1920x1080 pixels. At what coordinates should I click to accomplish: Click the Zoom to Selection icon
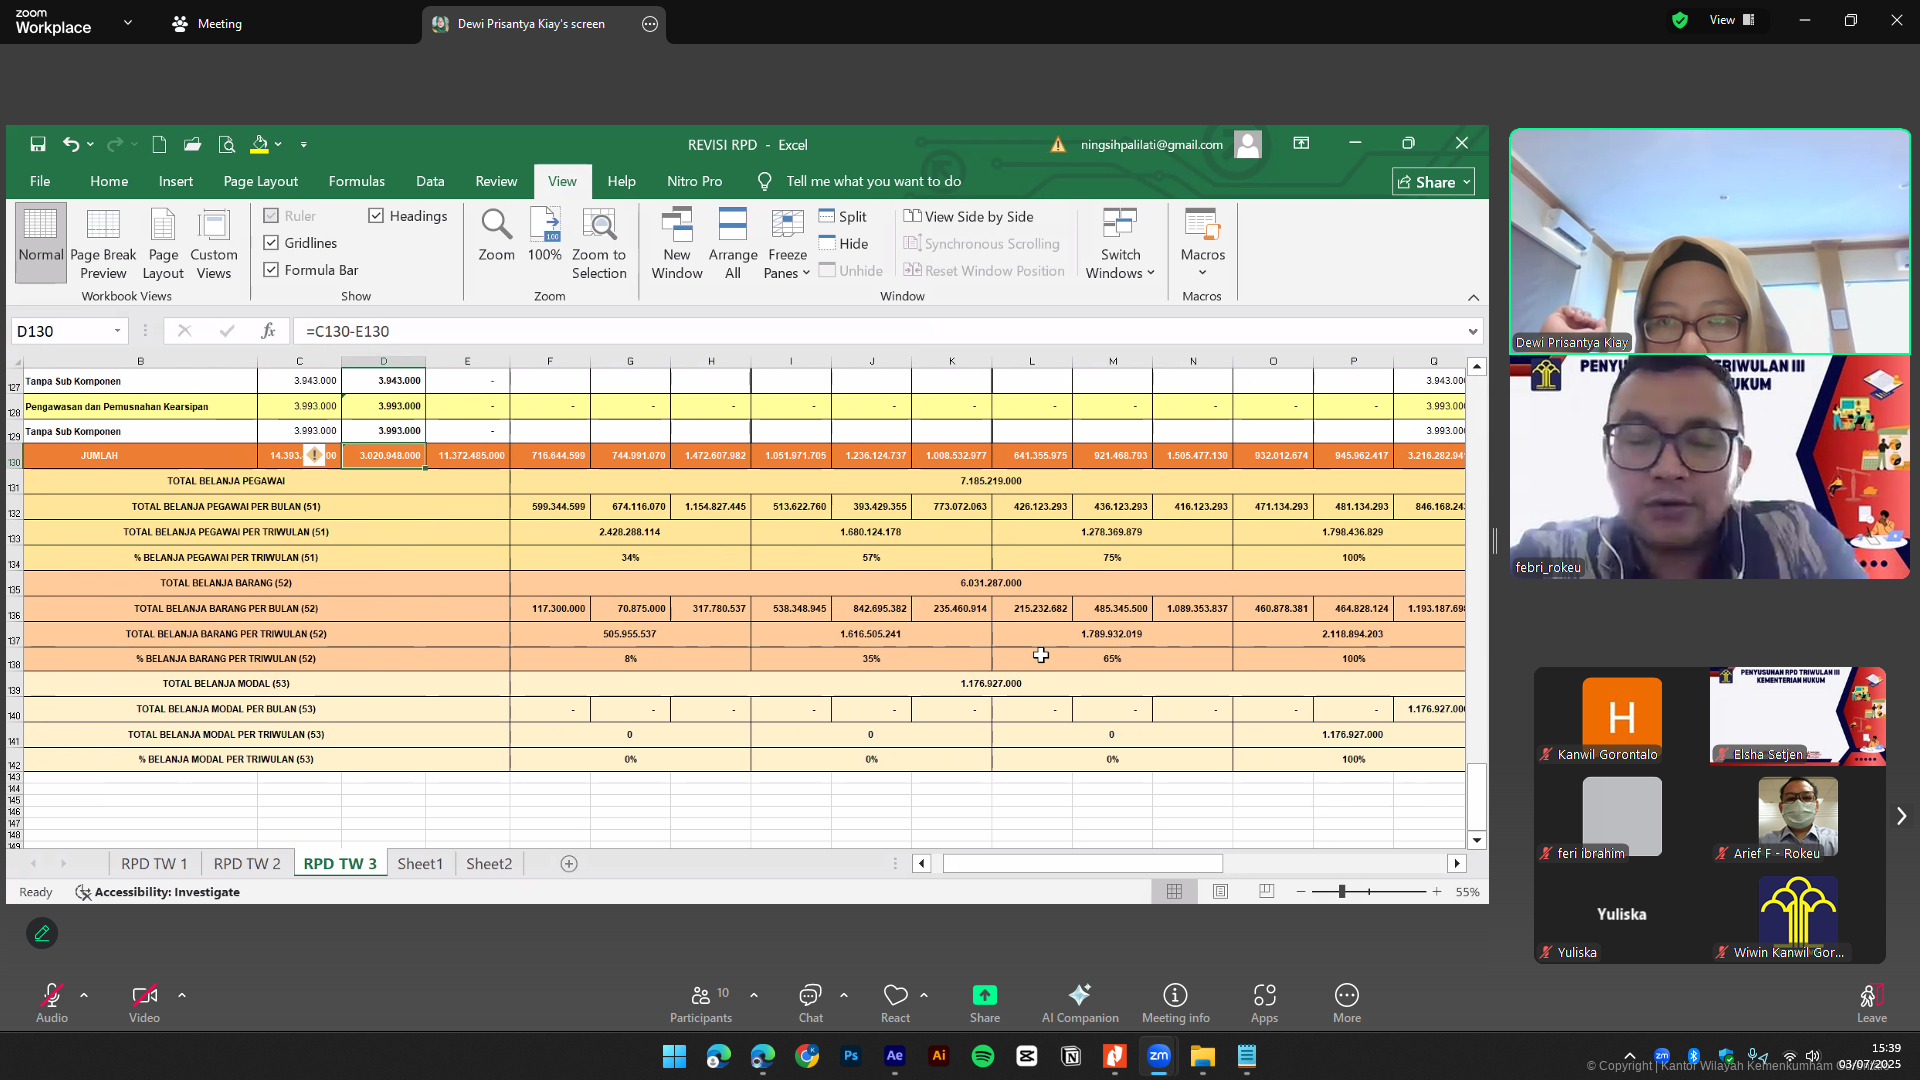click(599, 226)
